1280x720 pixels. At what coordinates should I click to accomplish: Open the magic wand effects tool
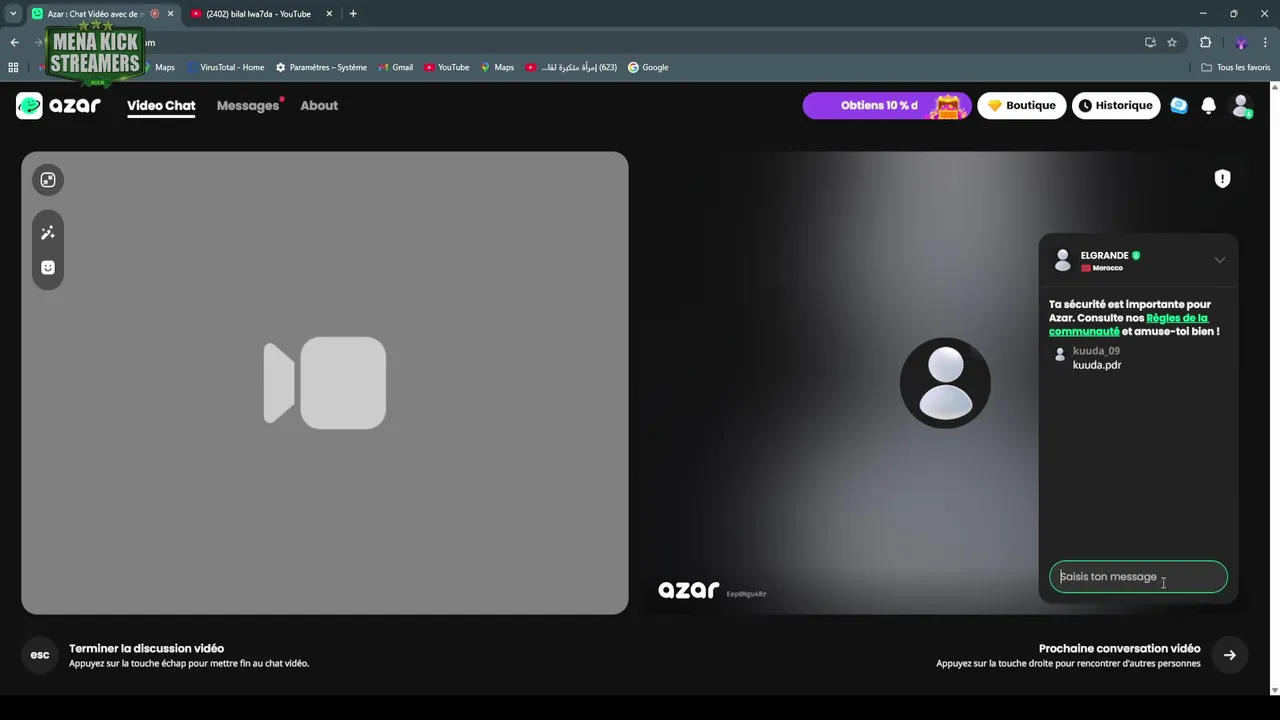coord(48,232)
